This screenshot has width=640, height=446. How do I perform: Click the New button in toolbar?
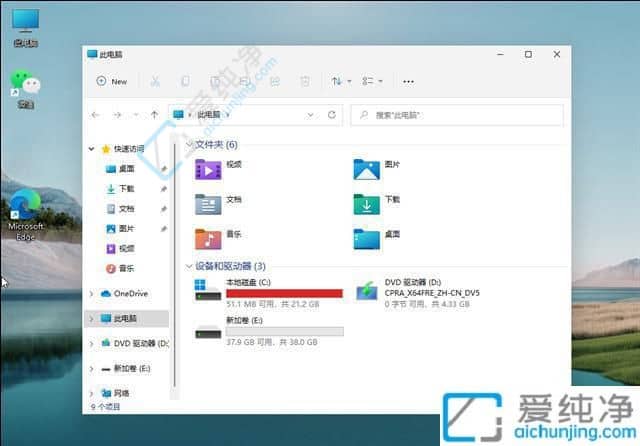pyautogui.click(x=112, y=81)
